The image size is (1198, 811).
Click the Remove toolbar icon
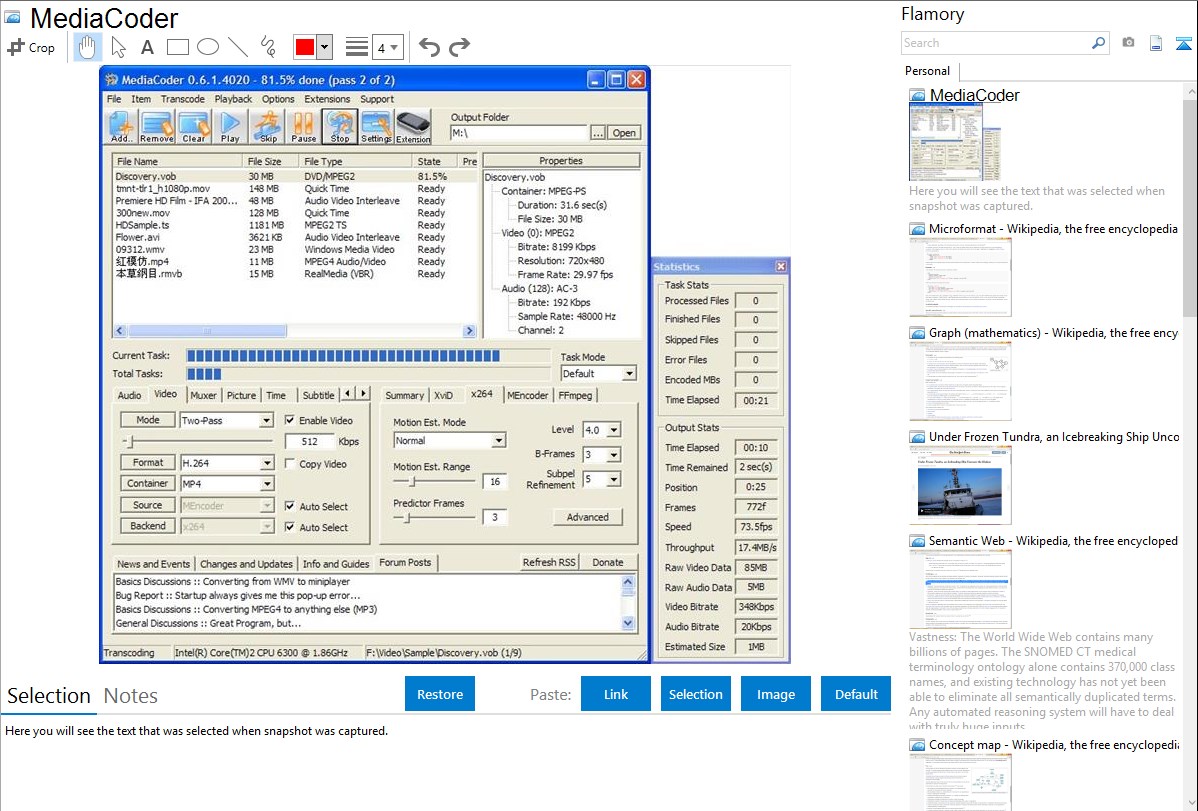pyautogui.click(x=157, y=127)
